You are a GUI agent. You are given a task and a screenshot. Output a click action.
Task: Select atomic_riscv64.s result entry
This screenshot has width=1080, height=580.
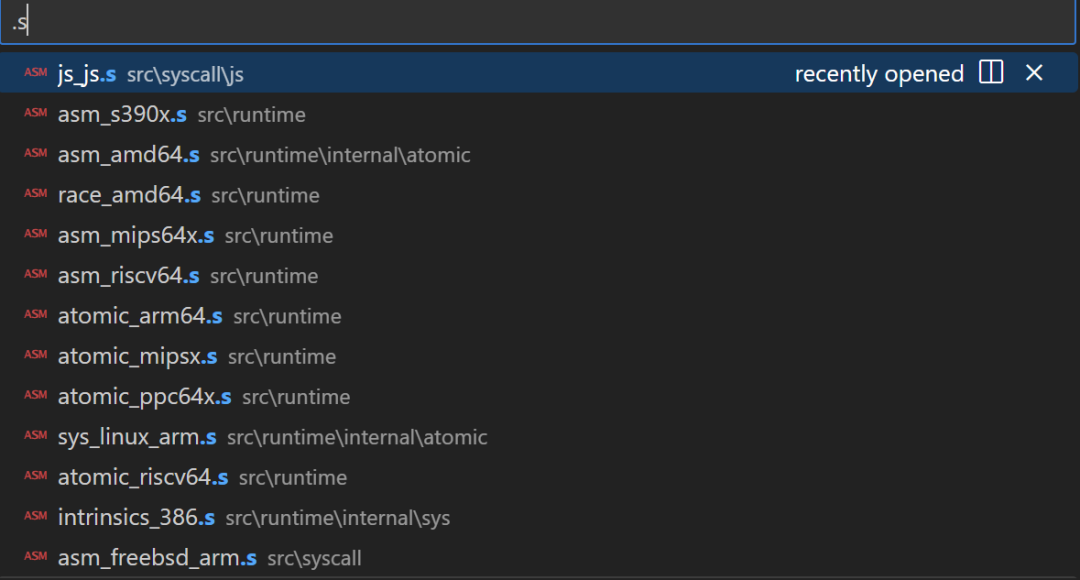pyautogui.click(x=539, y=477)
